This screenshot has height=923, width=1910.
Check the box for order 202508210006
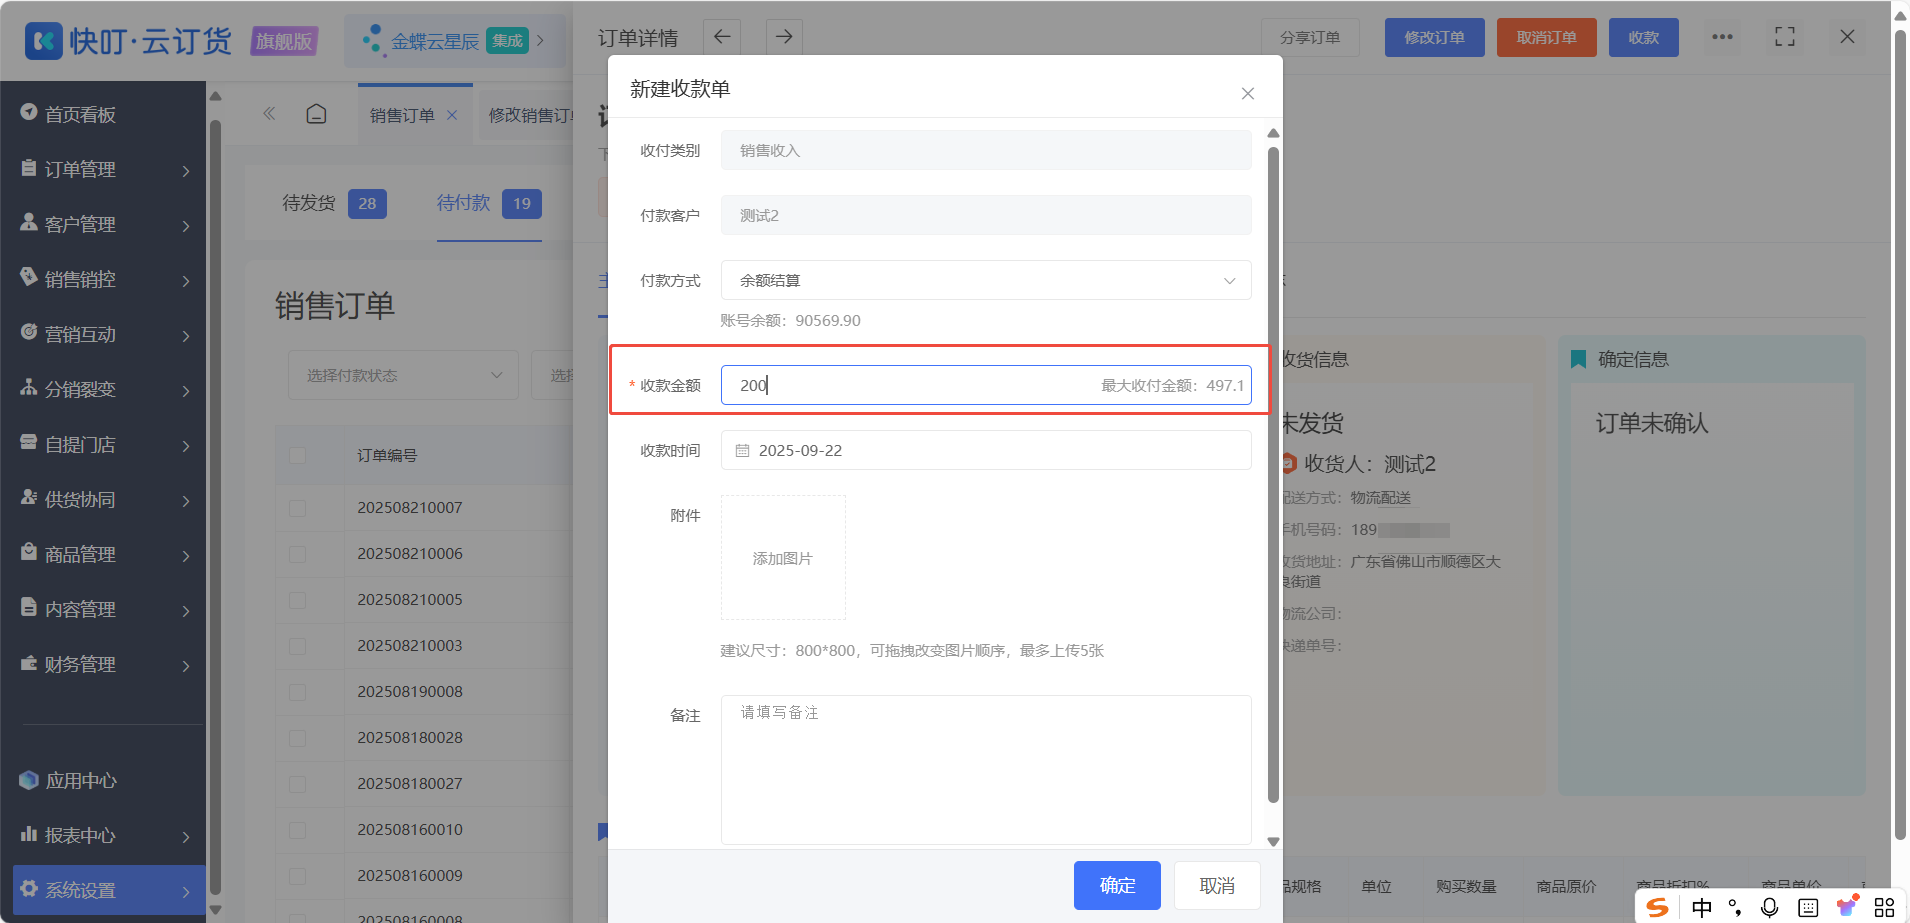297,554
